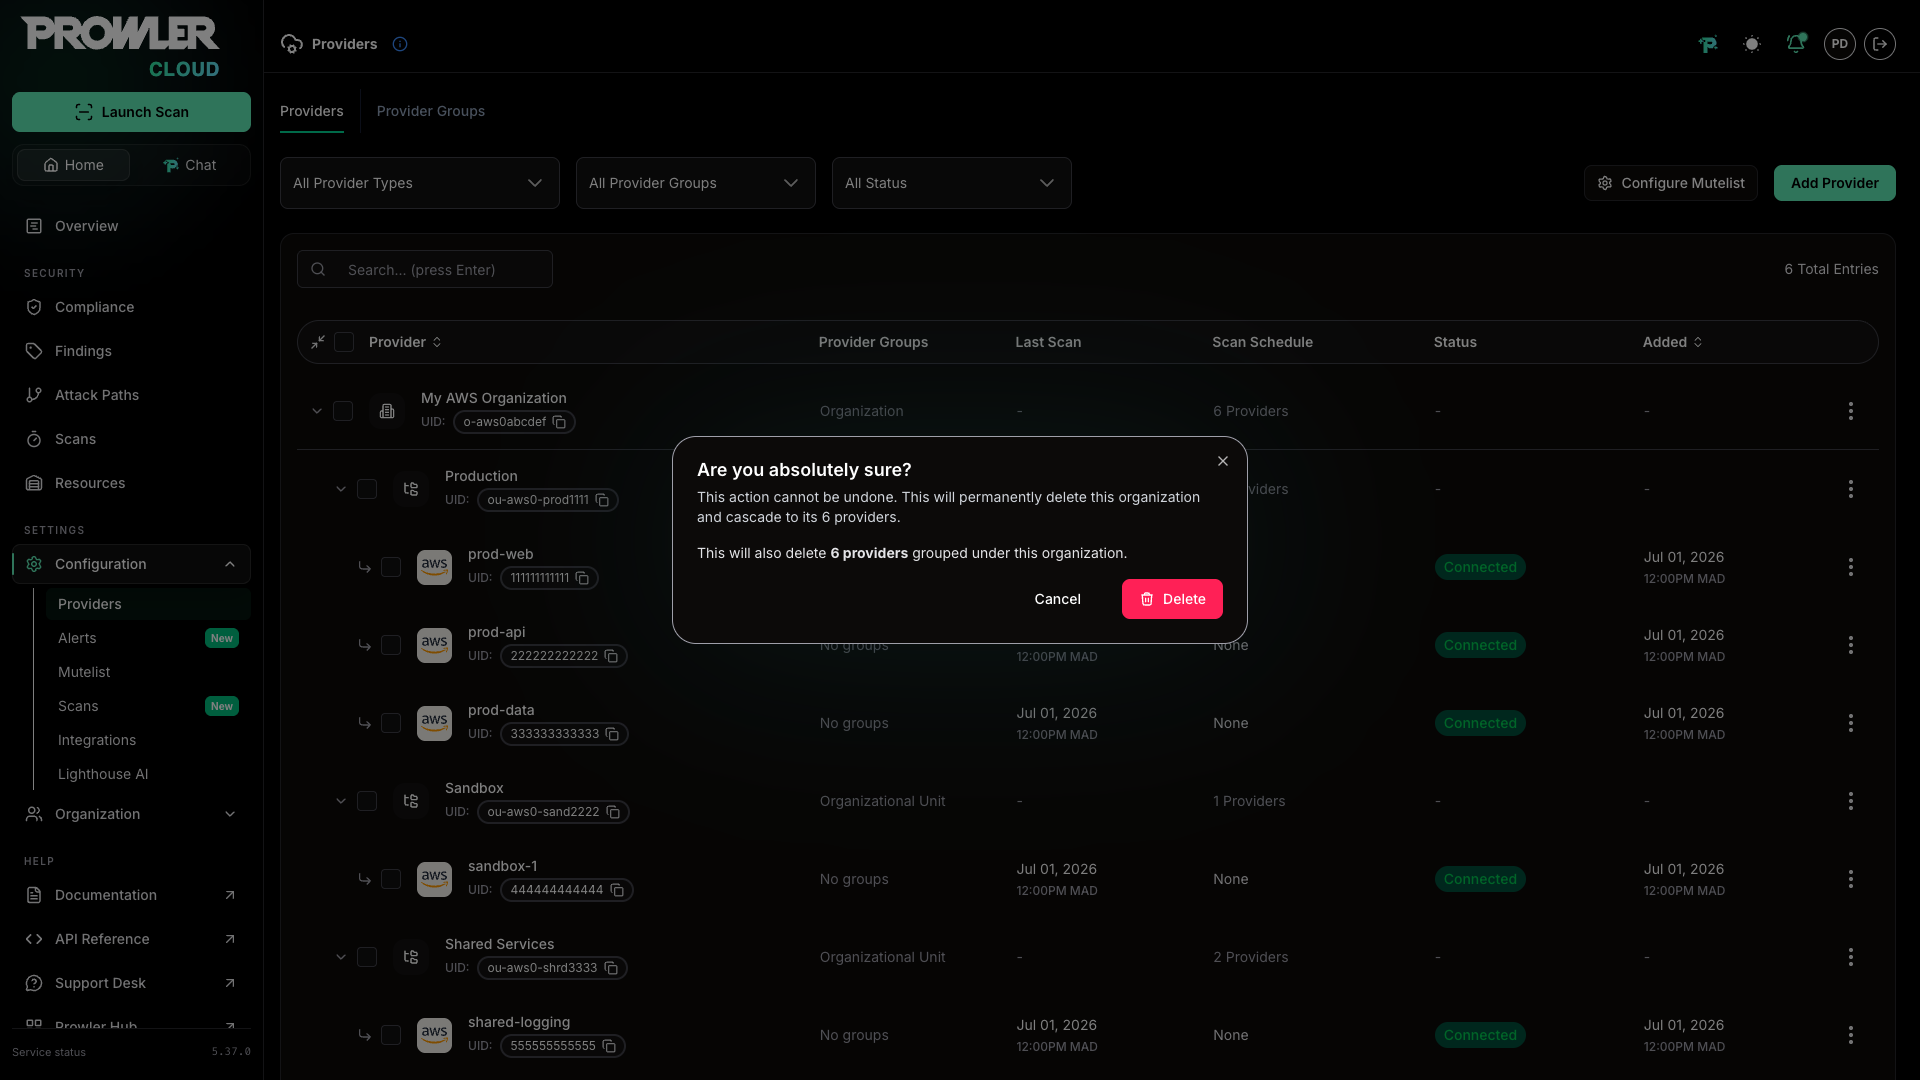Copy UID 555555555555
Image resolution: width=1920 pixels, height=1080 pixels.
tap(610, 1046)
